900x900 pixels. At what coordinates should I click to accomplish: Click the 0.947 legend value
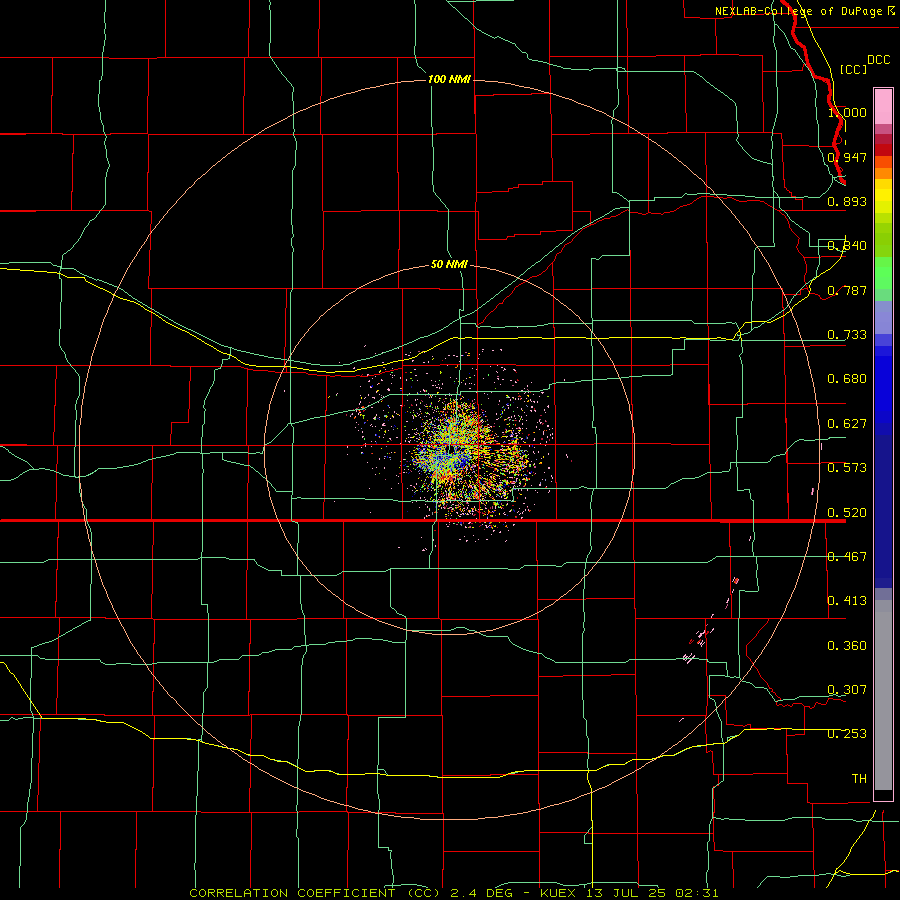[847, 157]
